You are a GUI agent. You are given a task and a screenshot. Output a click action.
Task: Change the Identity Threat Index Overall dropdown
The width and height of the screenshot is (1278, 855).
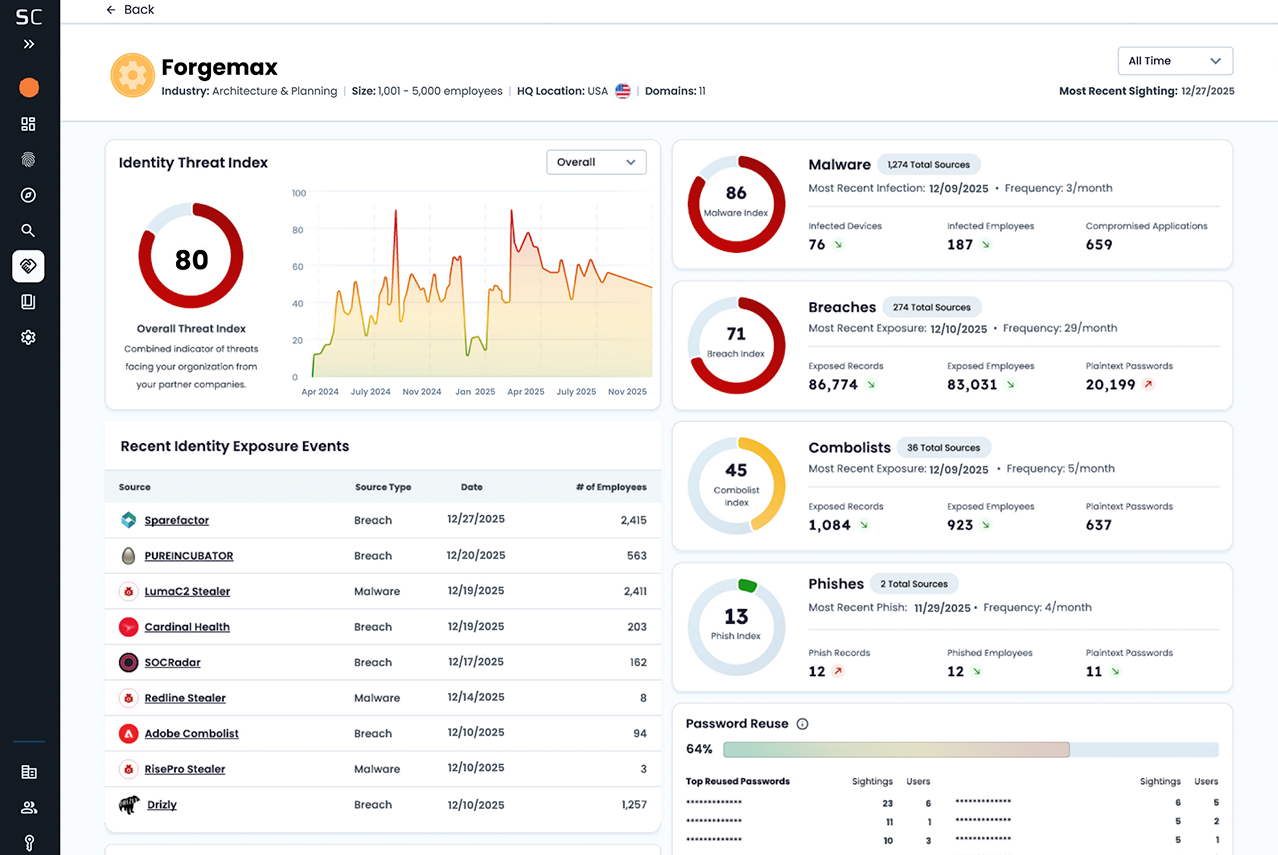[596, 161]
